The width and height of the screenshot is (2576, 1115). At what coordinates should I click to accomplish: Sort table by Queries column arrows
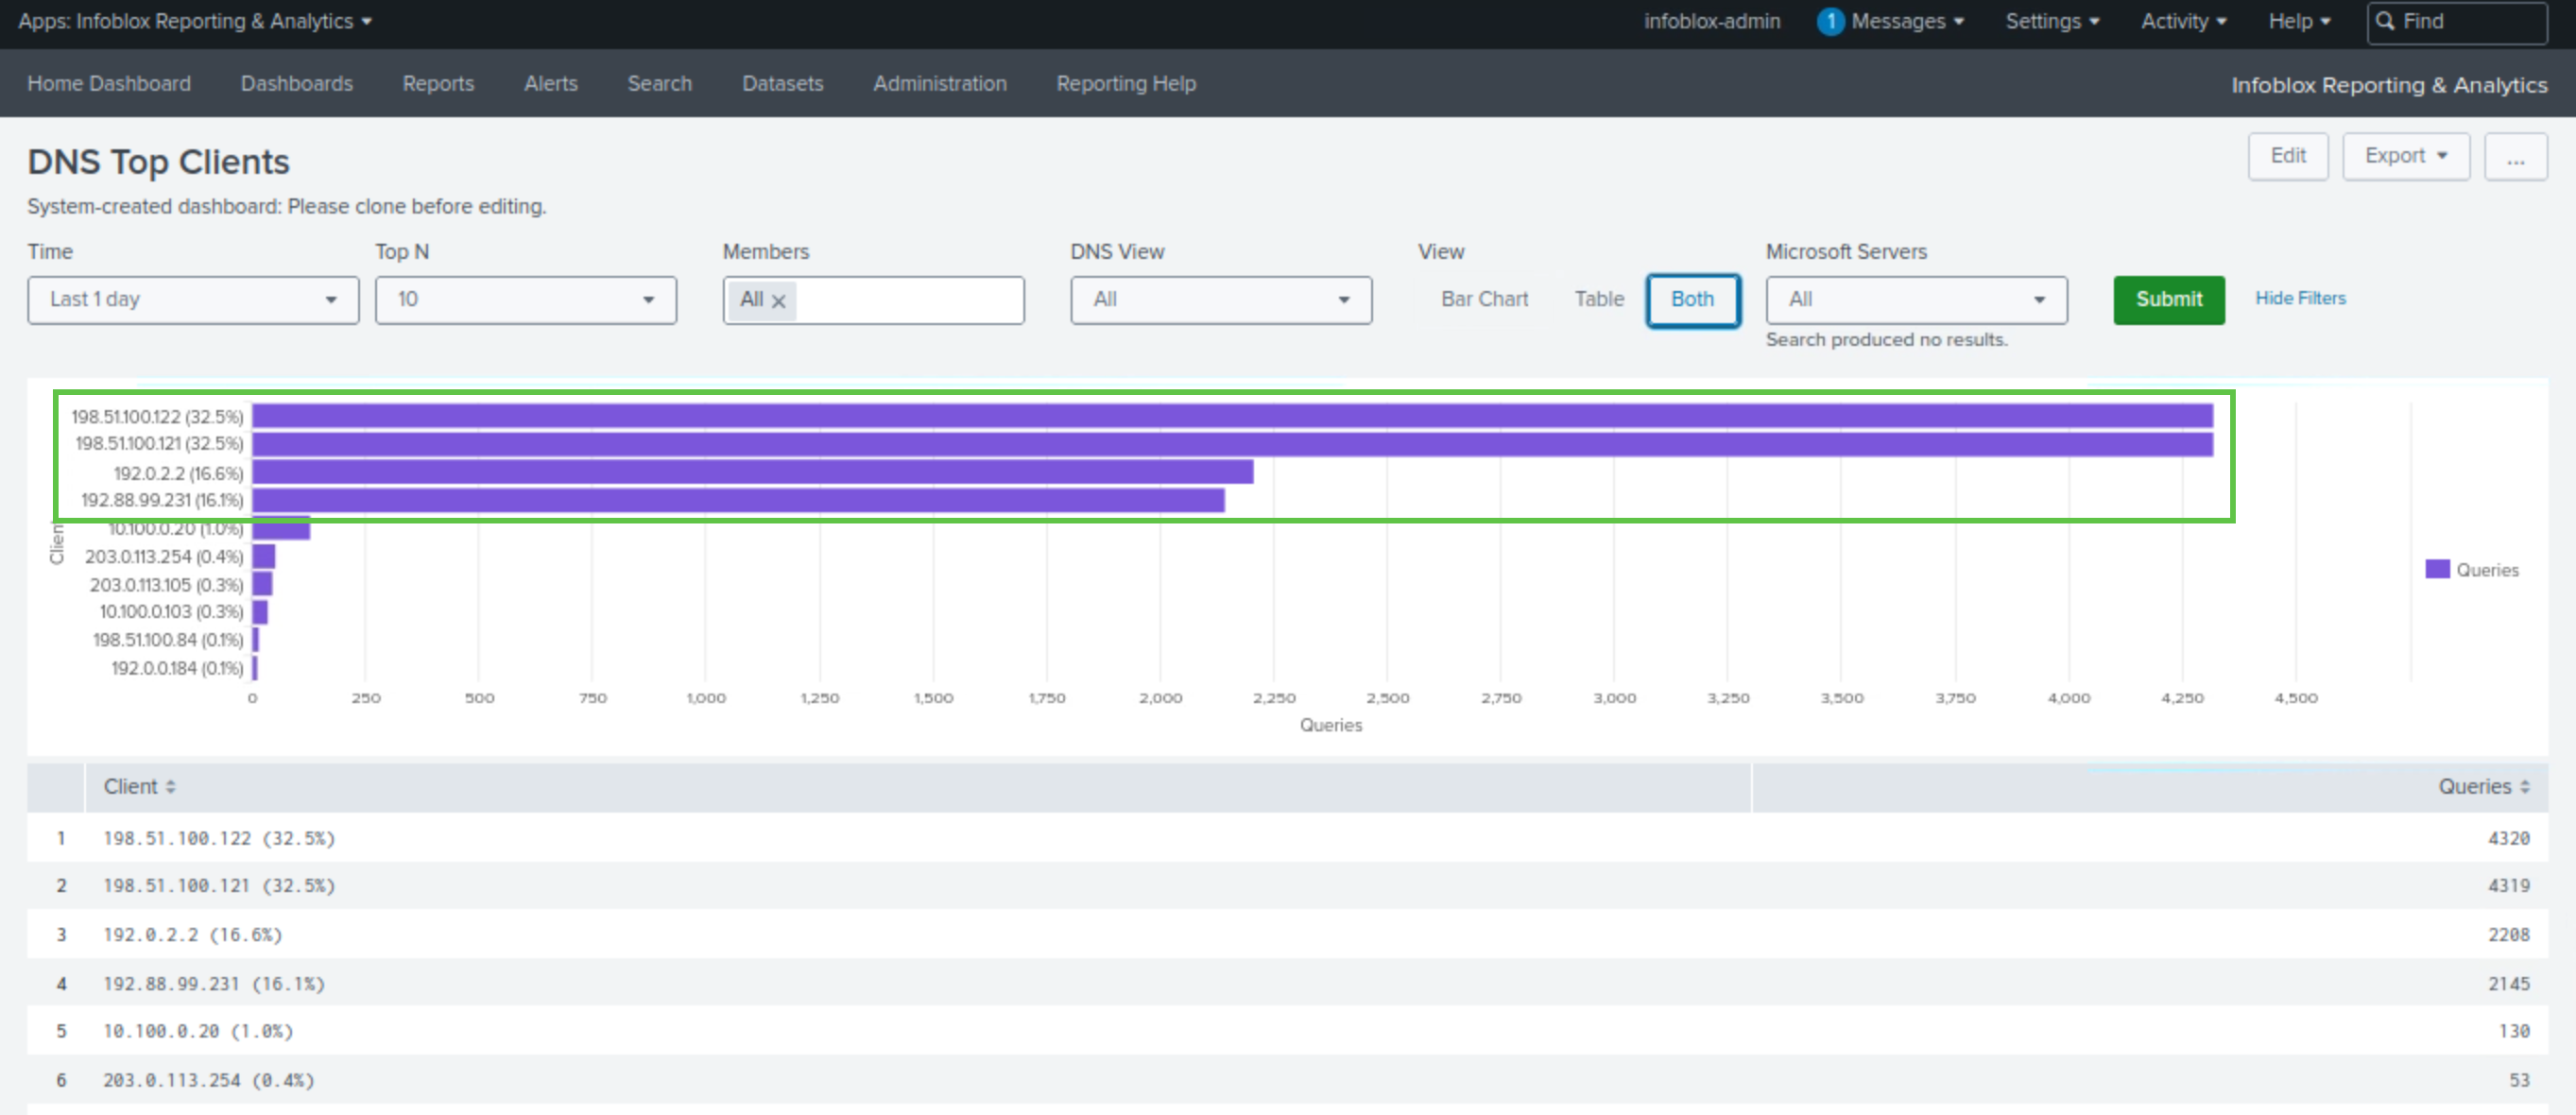pyautogui.click(x=2525, y=787)
